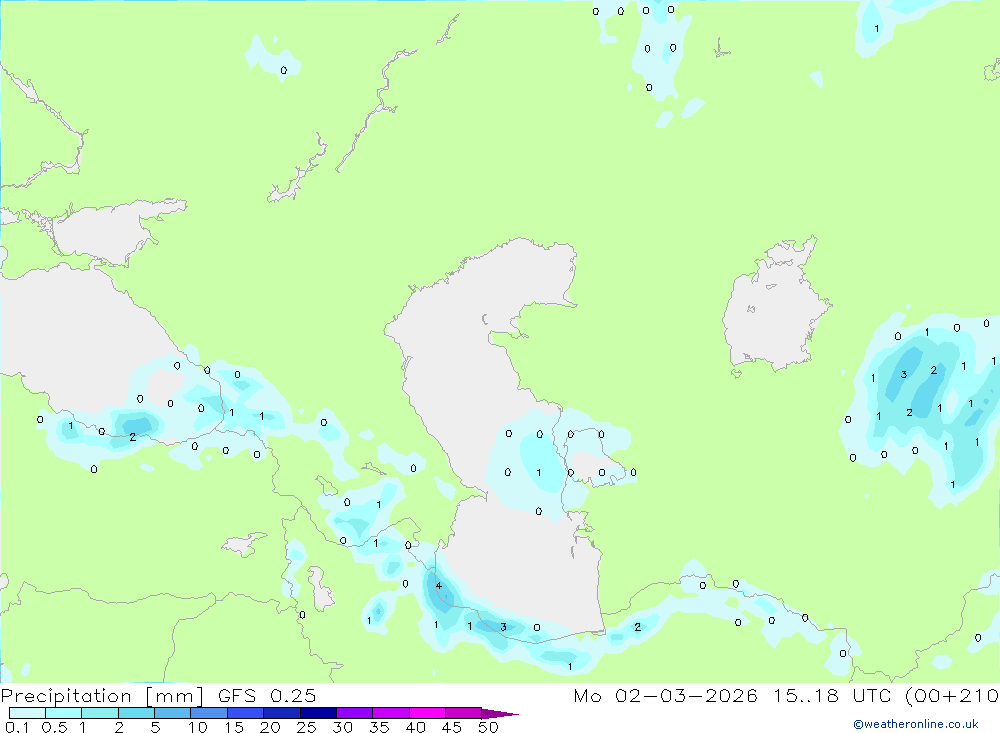Image resolution: width=1000 pixels, height=733 pixels.
Task: Click the "(00+210" forecast offset text
Action: pyautogui.click(x=953, y=696)
